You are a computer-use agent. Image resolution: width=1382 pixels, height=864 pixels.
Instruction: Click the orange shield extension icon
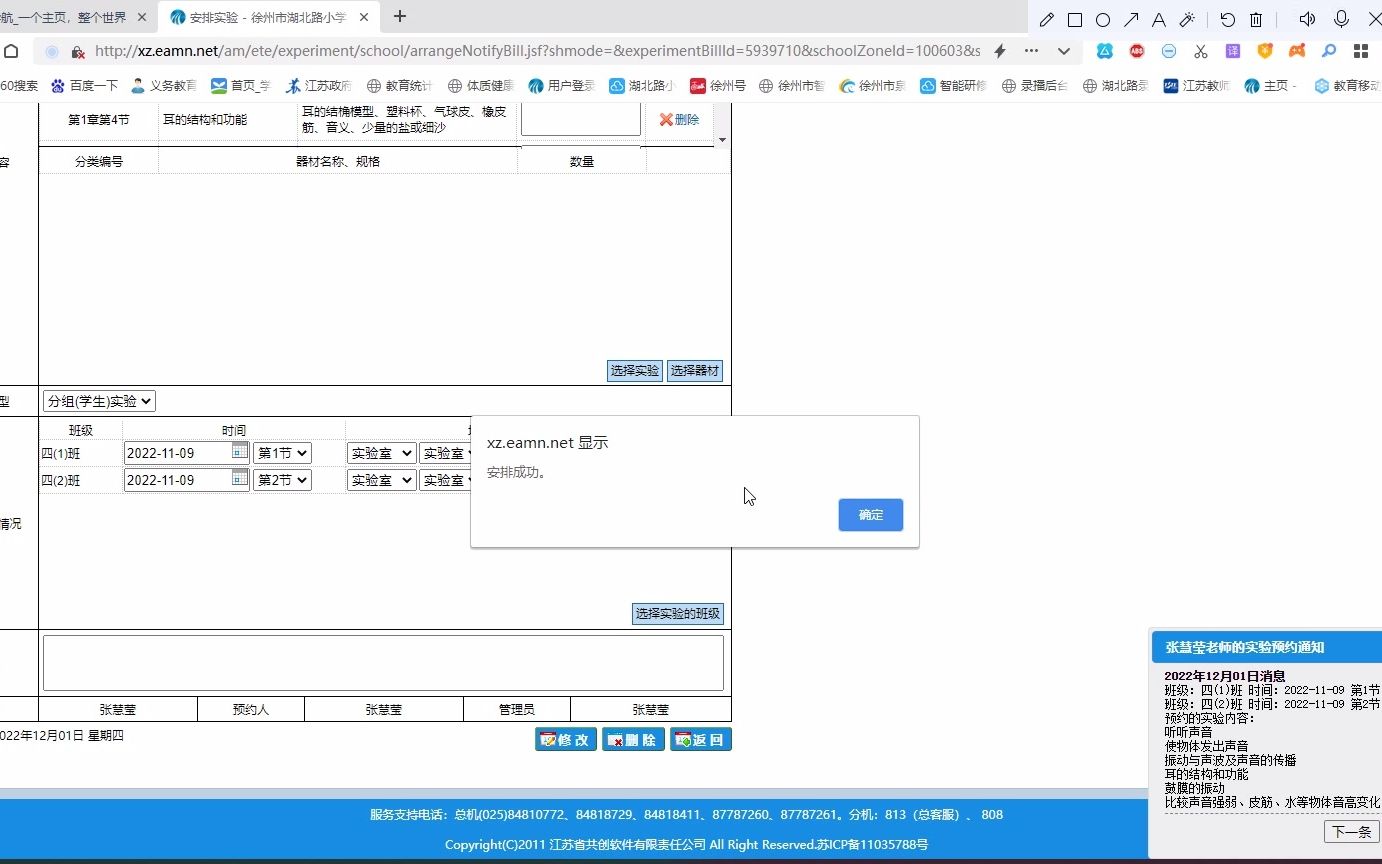[1265, 51]
